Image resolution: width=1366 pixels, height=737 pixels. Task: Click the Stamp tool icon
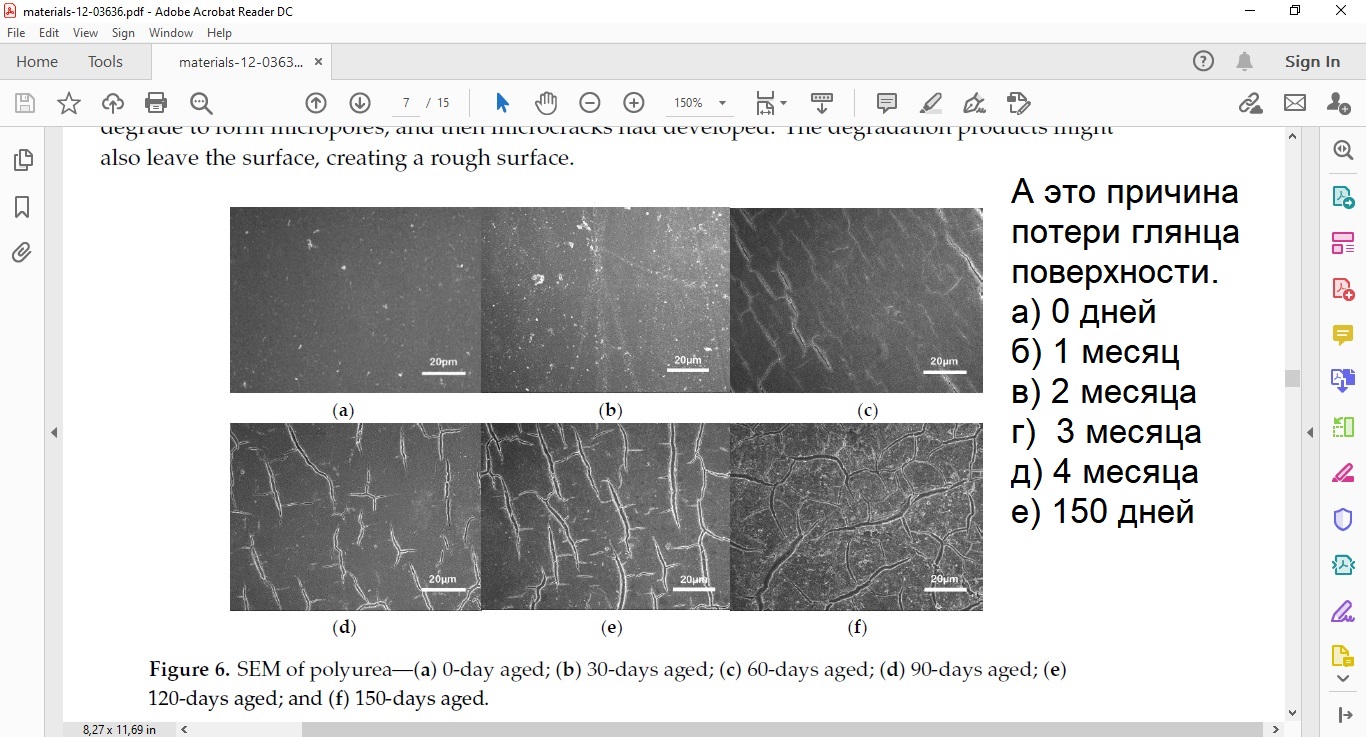pos(1018,103)
